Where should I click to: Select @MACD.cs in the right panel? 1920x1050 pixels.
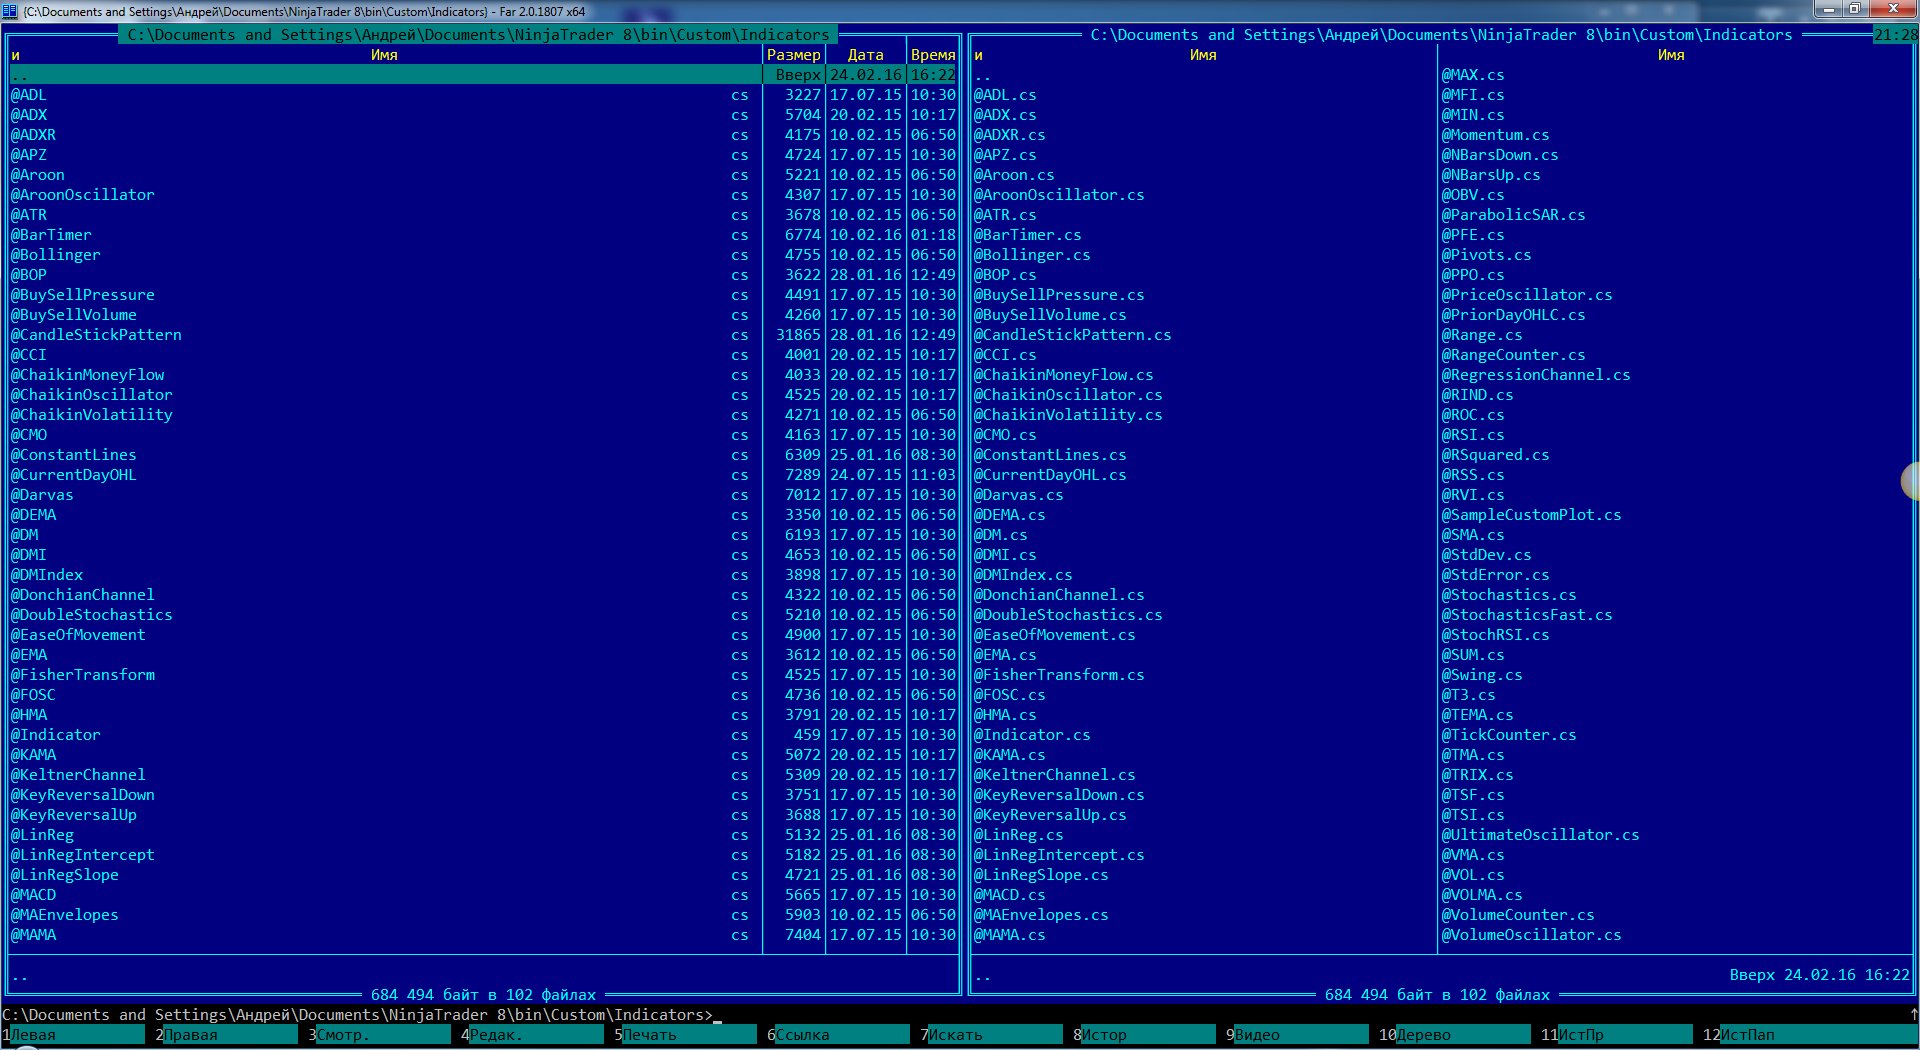click(1010, 895)
